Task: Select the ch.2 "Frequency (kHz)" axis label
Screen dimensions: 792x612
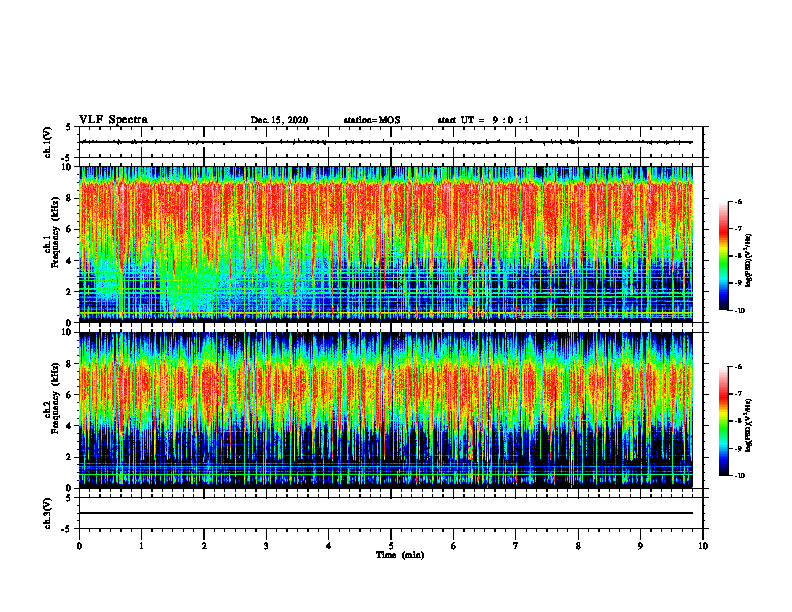Action: (x=56, y=398)
